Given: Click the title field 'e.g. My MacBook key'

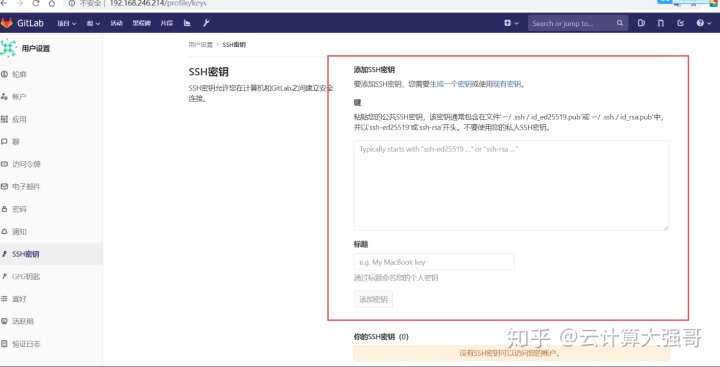Looking at the screenshot, I should click(x=434, y=262).
